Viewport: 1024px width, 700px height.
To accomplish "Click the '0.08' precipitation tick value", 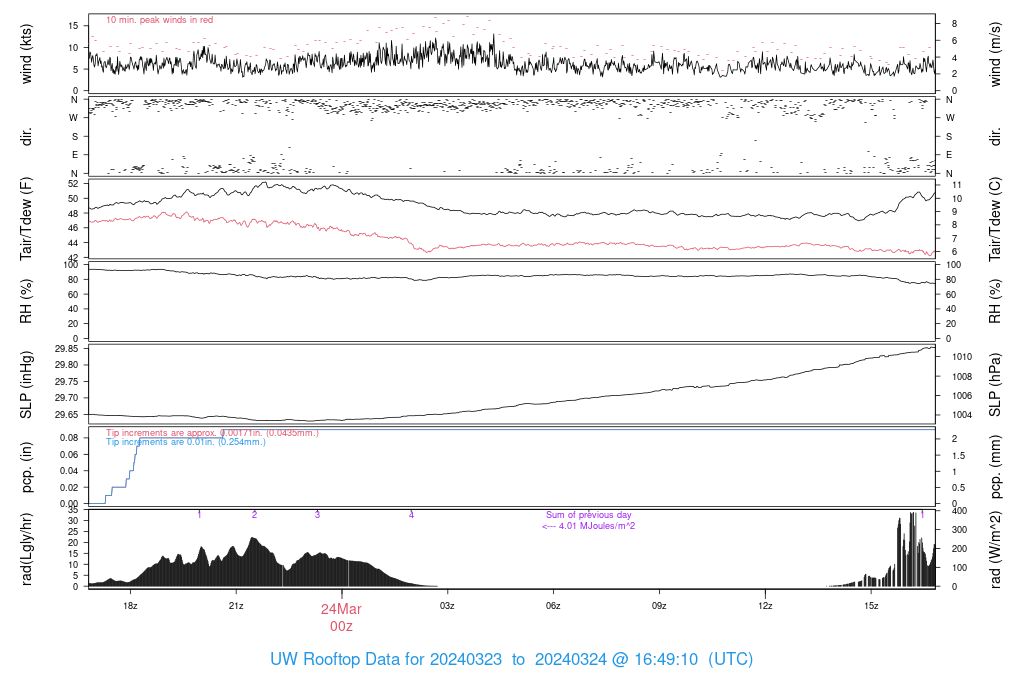I will click(x=69, y=438).
